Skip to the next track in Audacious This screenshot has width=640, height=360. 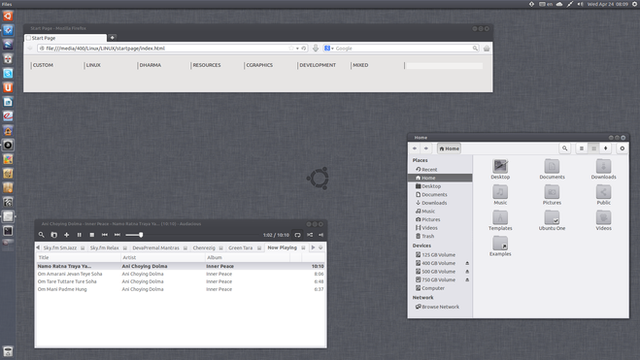point(117,235)
